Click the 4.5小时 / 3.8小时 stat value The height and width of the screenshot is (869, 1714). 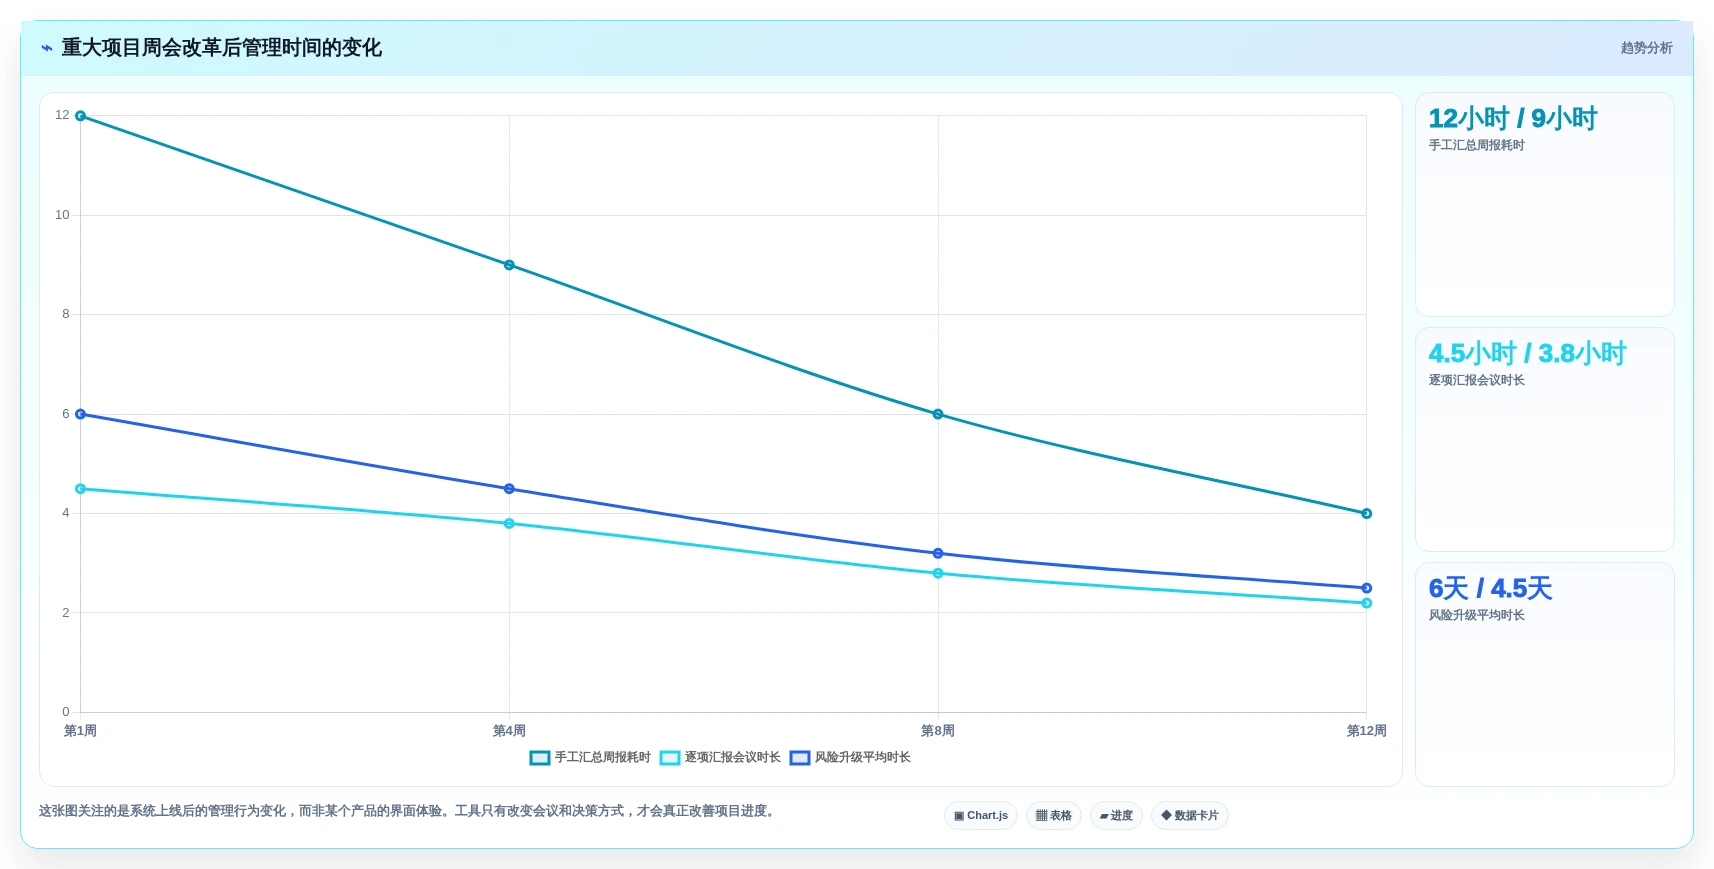click(1527, 354)
